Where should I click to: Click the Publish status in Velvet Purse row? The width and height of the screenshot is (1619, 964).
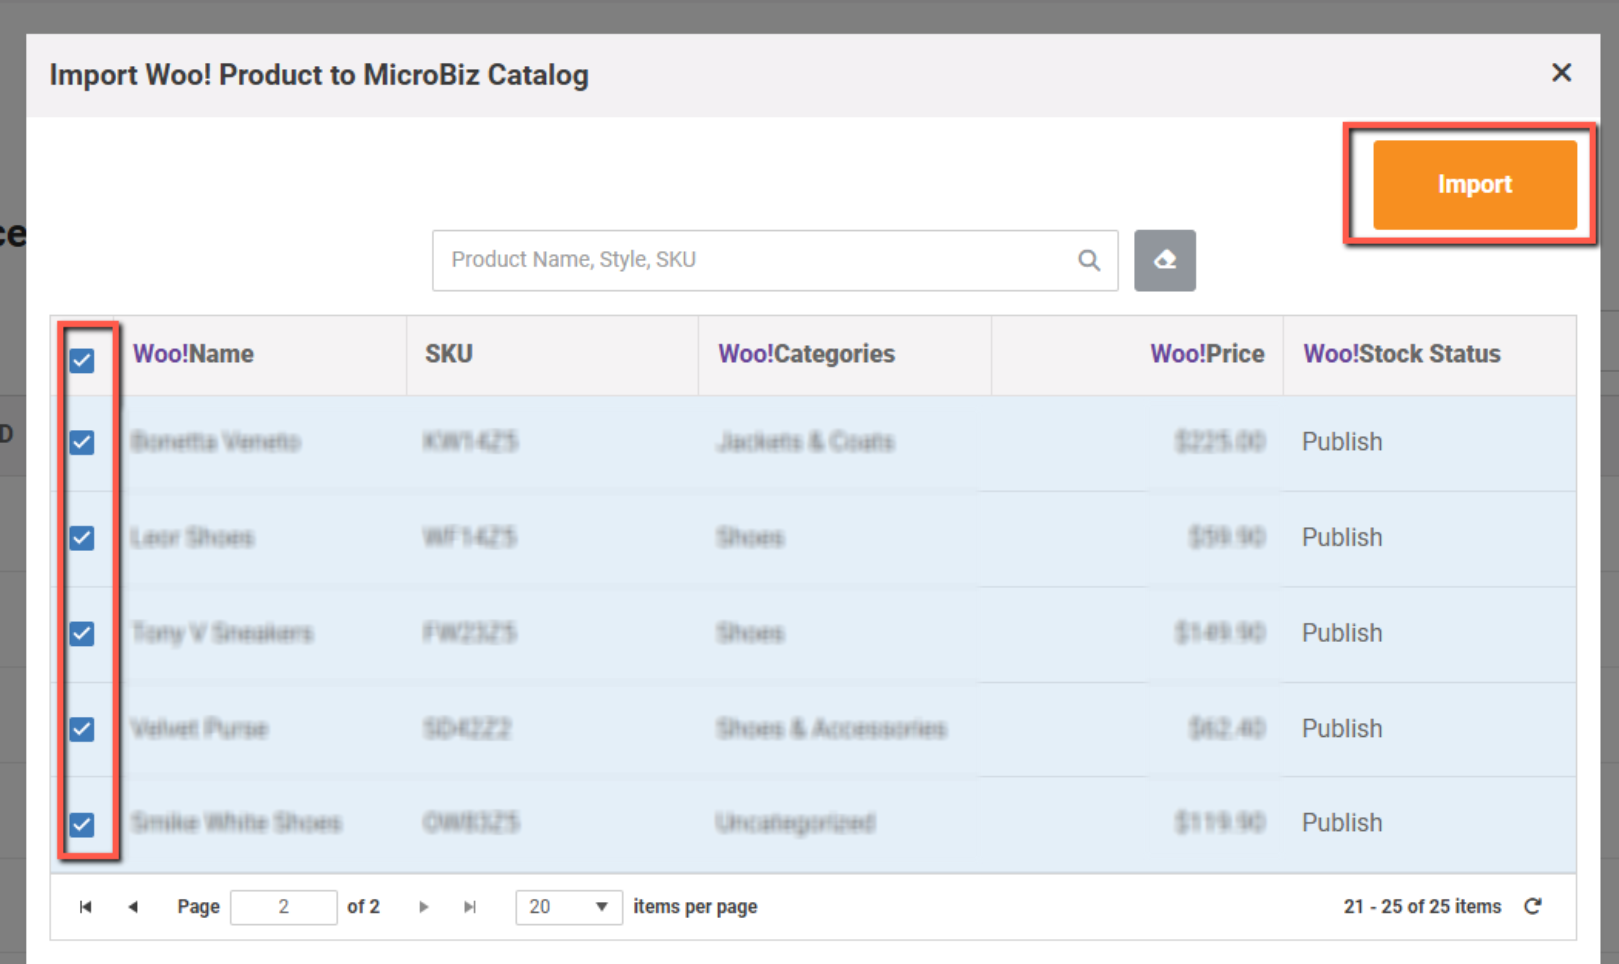click(x=1342, y=729)
